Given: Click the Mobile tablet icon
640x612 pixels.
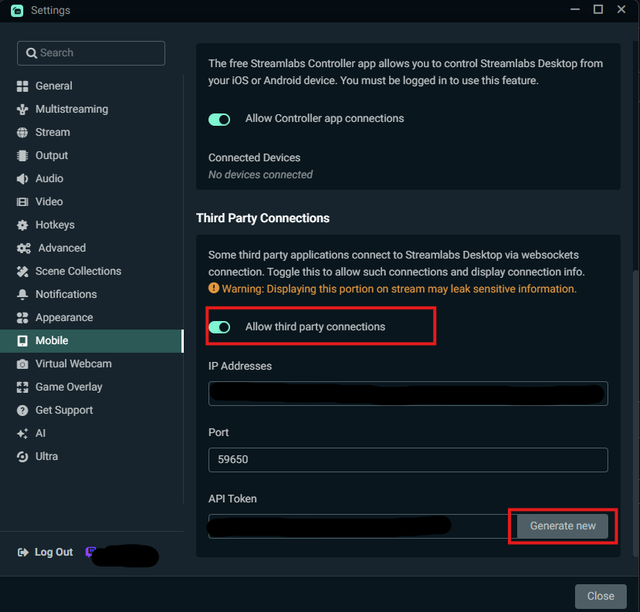Looking at the screenshot, I should click(x=22, y=341).
